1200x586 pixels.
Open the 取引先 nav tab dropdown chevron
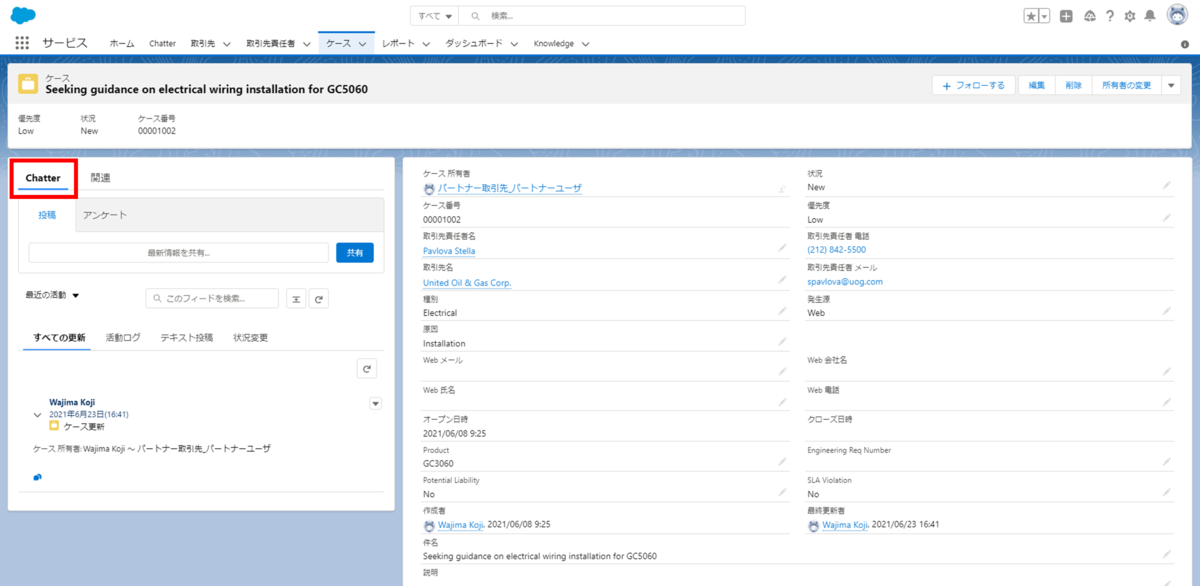[226, 44]
